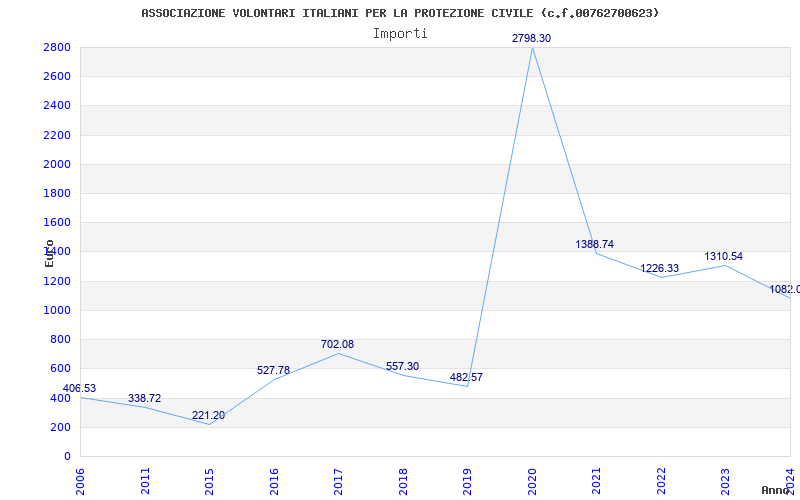Click the Euro y-axis title
Viewport: 800px width, 500px height.
tap(49, 253)
